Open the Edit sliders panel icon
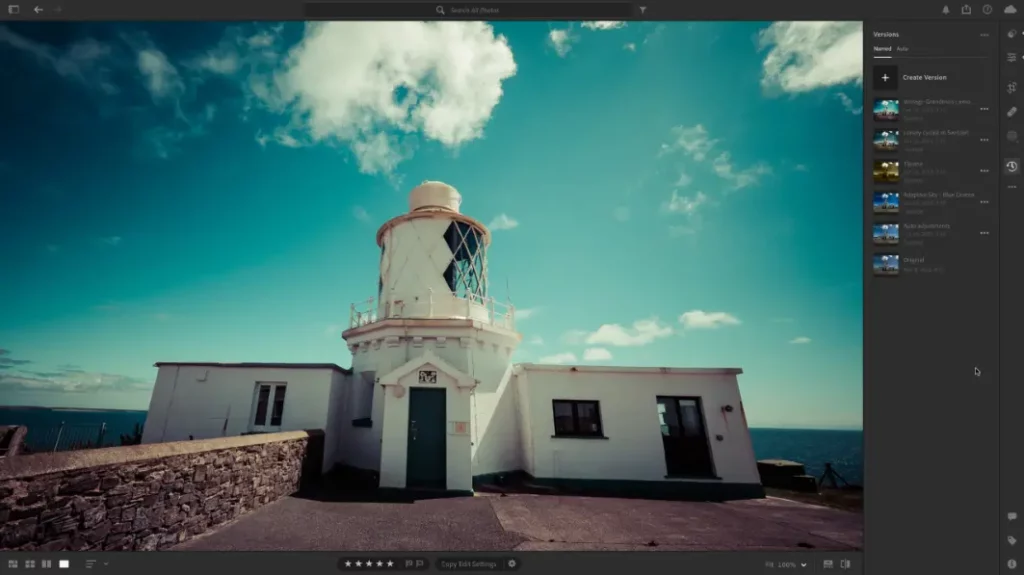Viewport: 1024px width, 575px height. point(1012,57)
